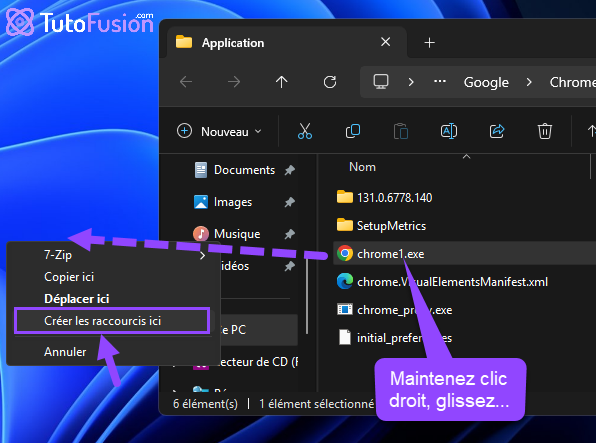Expand chevron before the ellipsis in address bar

pos(411,82)
